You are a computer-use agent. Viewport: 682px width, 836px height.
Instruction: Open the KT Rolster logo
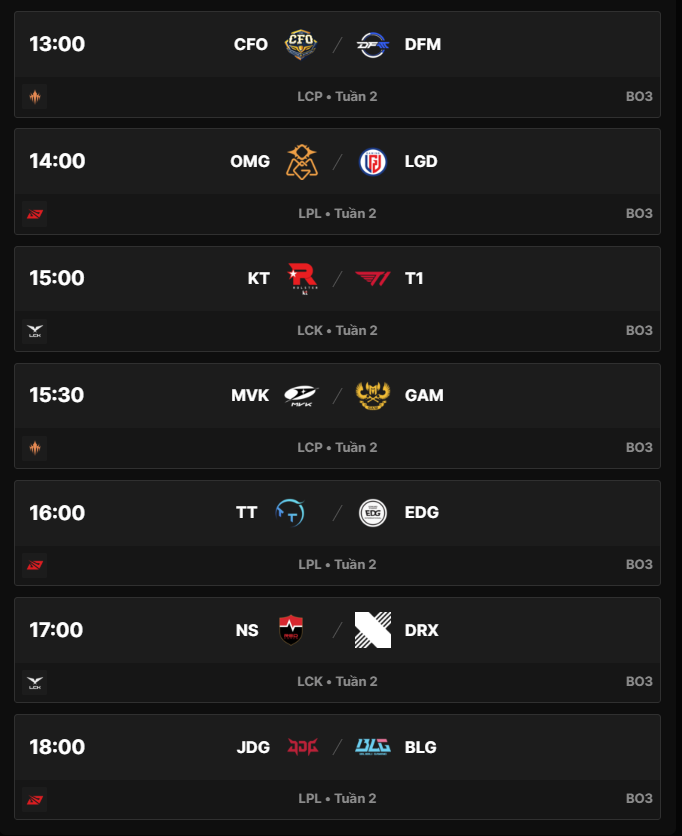[301, 278]
